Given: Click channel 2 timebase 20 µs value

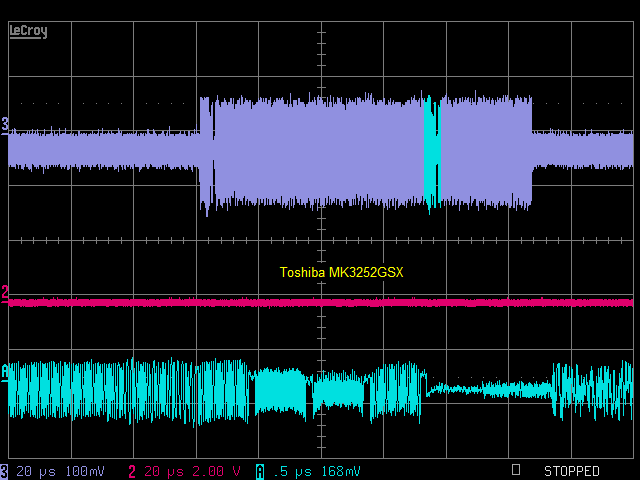Looking at the screenshot, I should coord(164,471).
